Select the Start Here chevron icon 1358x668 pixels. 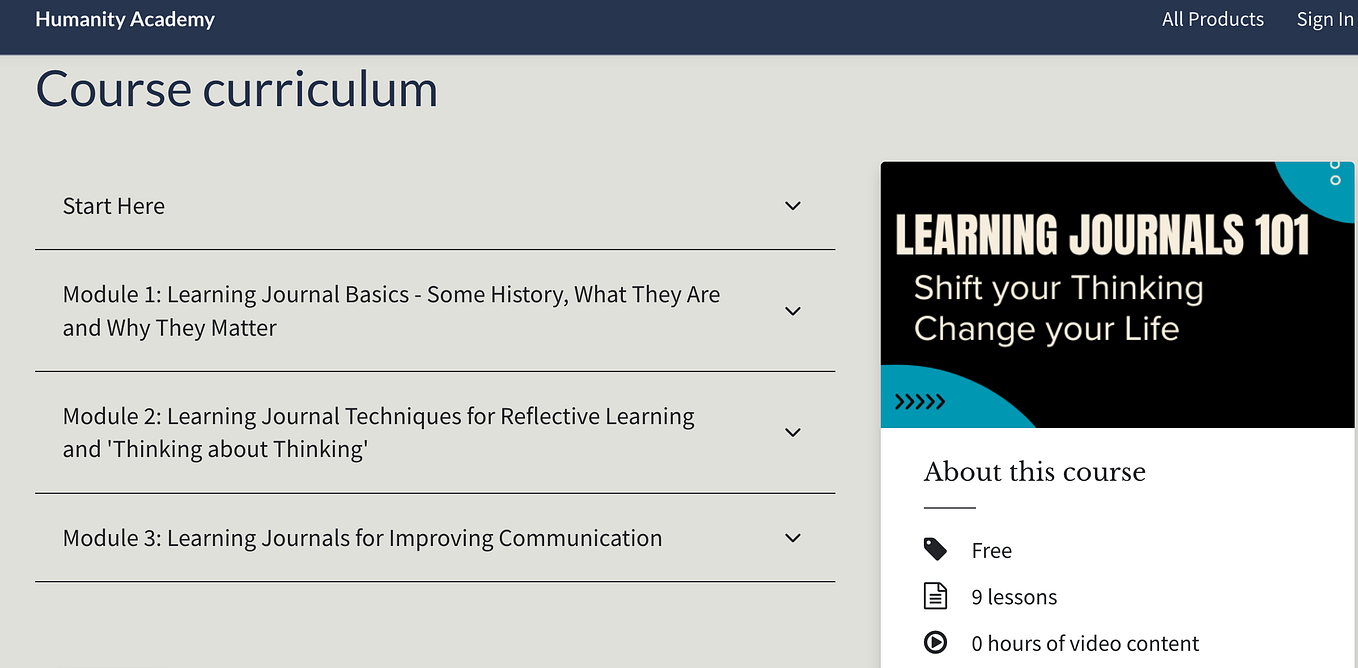pyautogui.click(x=792, y=205)
